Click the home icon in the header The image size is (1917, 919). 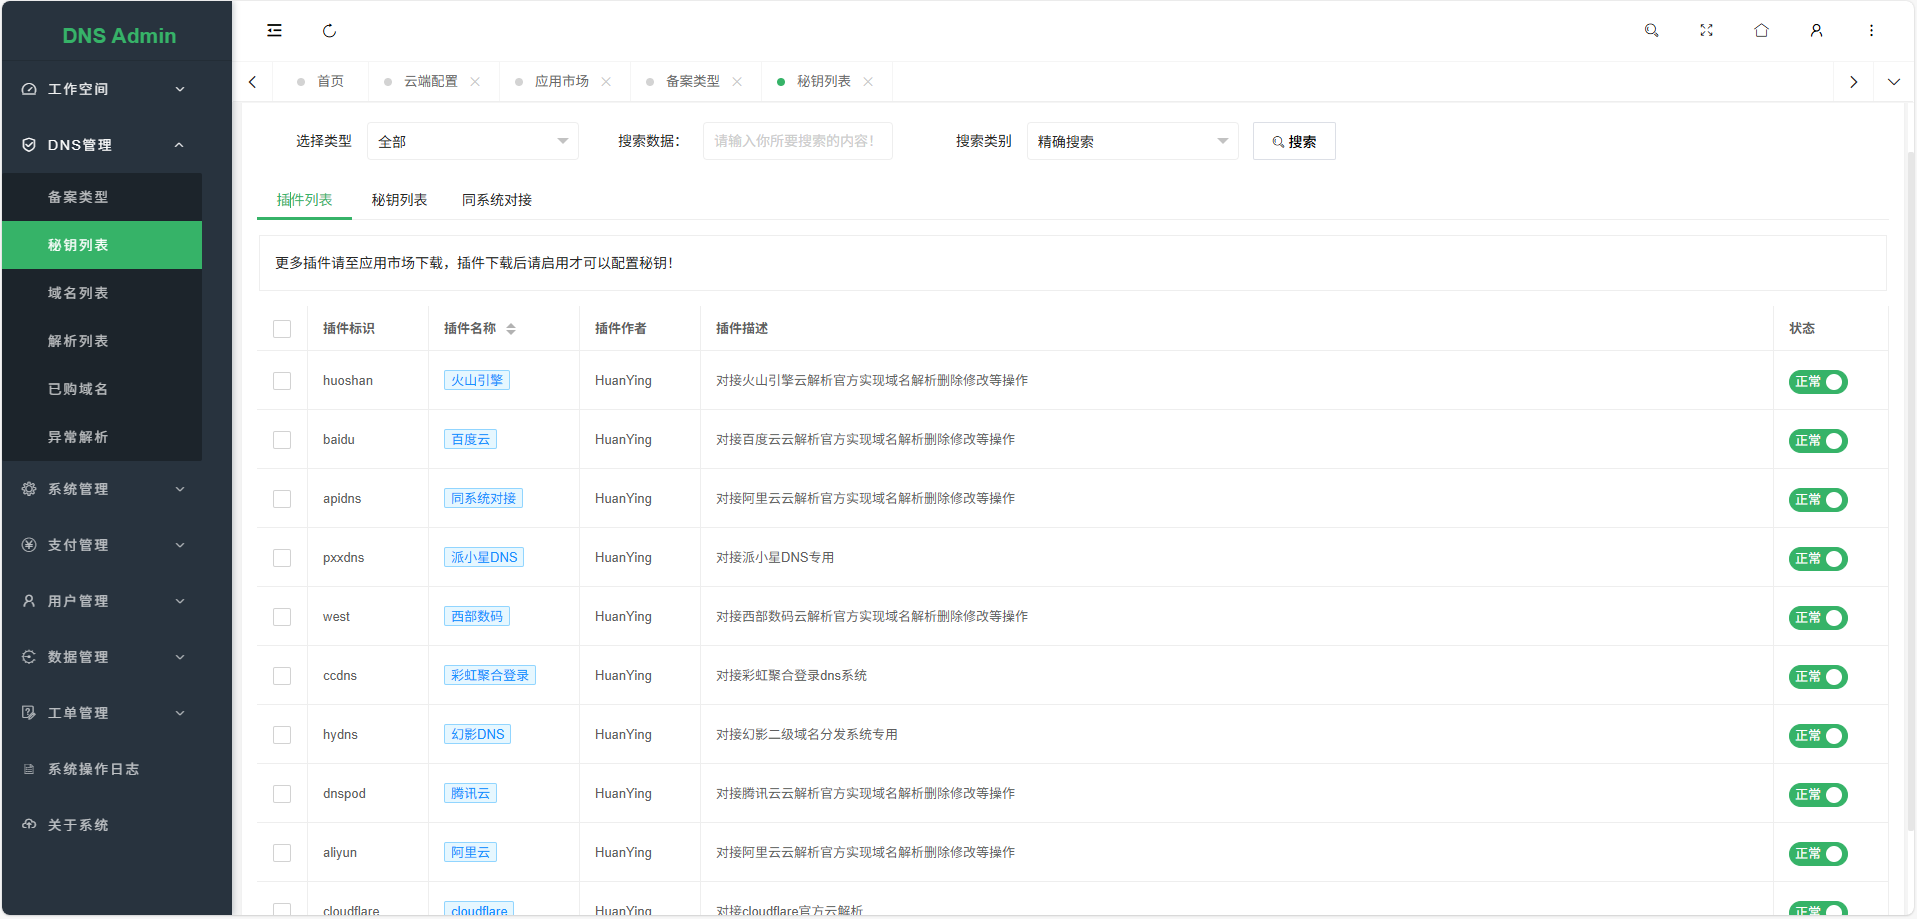1761,31
